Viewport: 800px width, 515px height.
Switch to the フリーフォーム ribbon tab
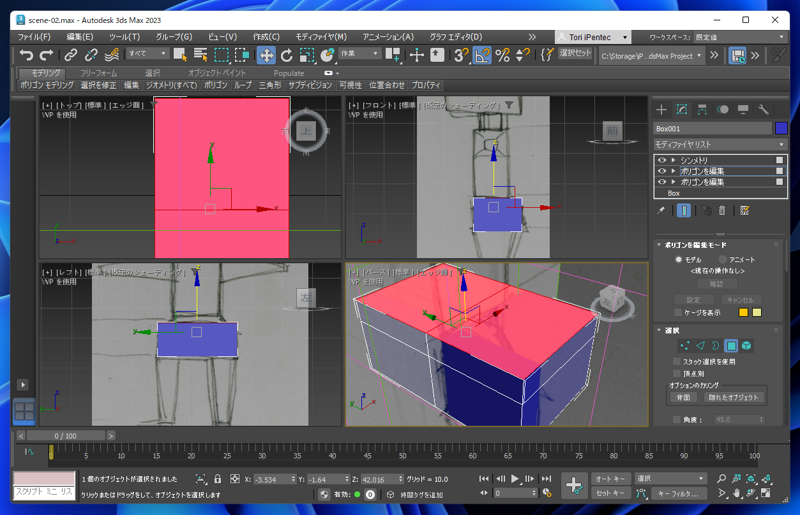98,73
